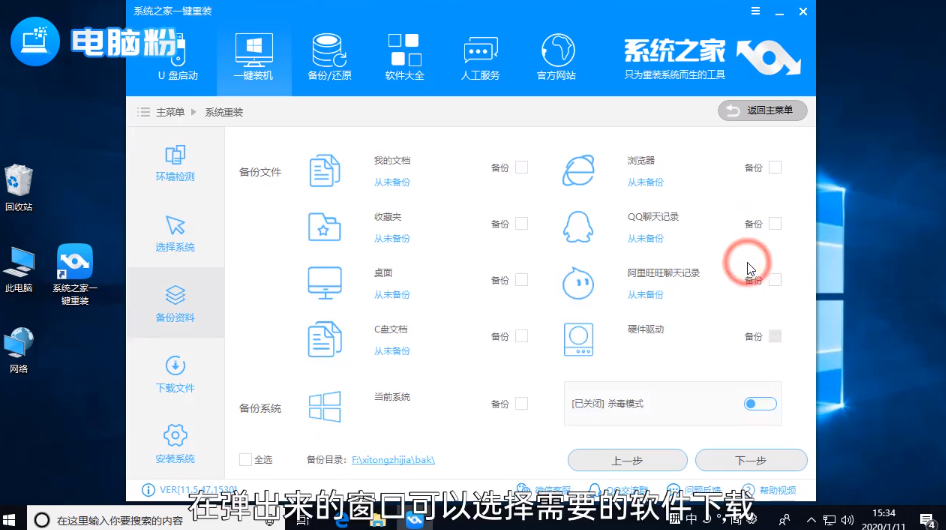Open the People icon in the taskbar

click(784, 520)
